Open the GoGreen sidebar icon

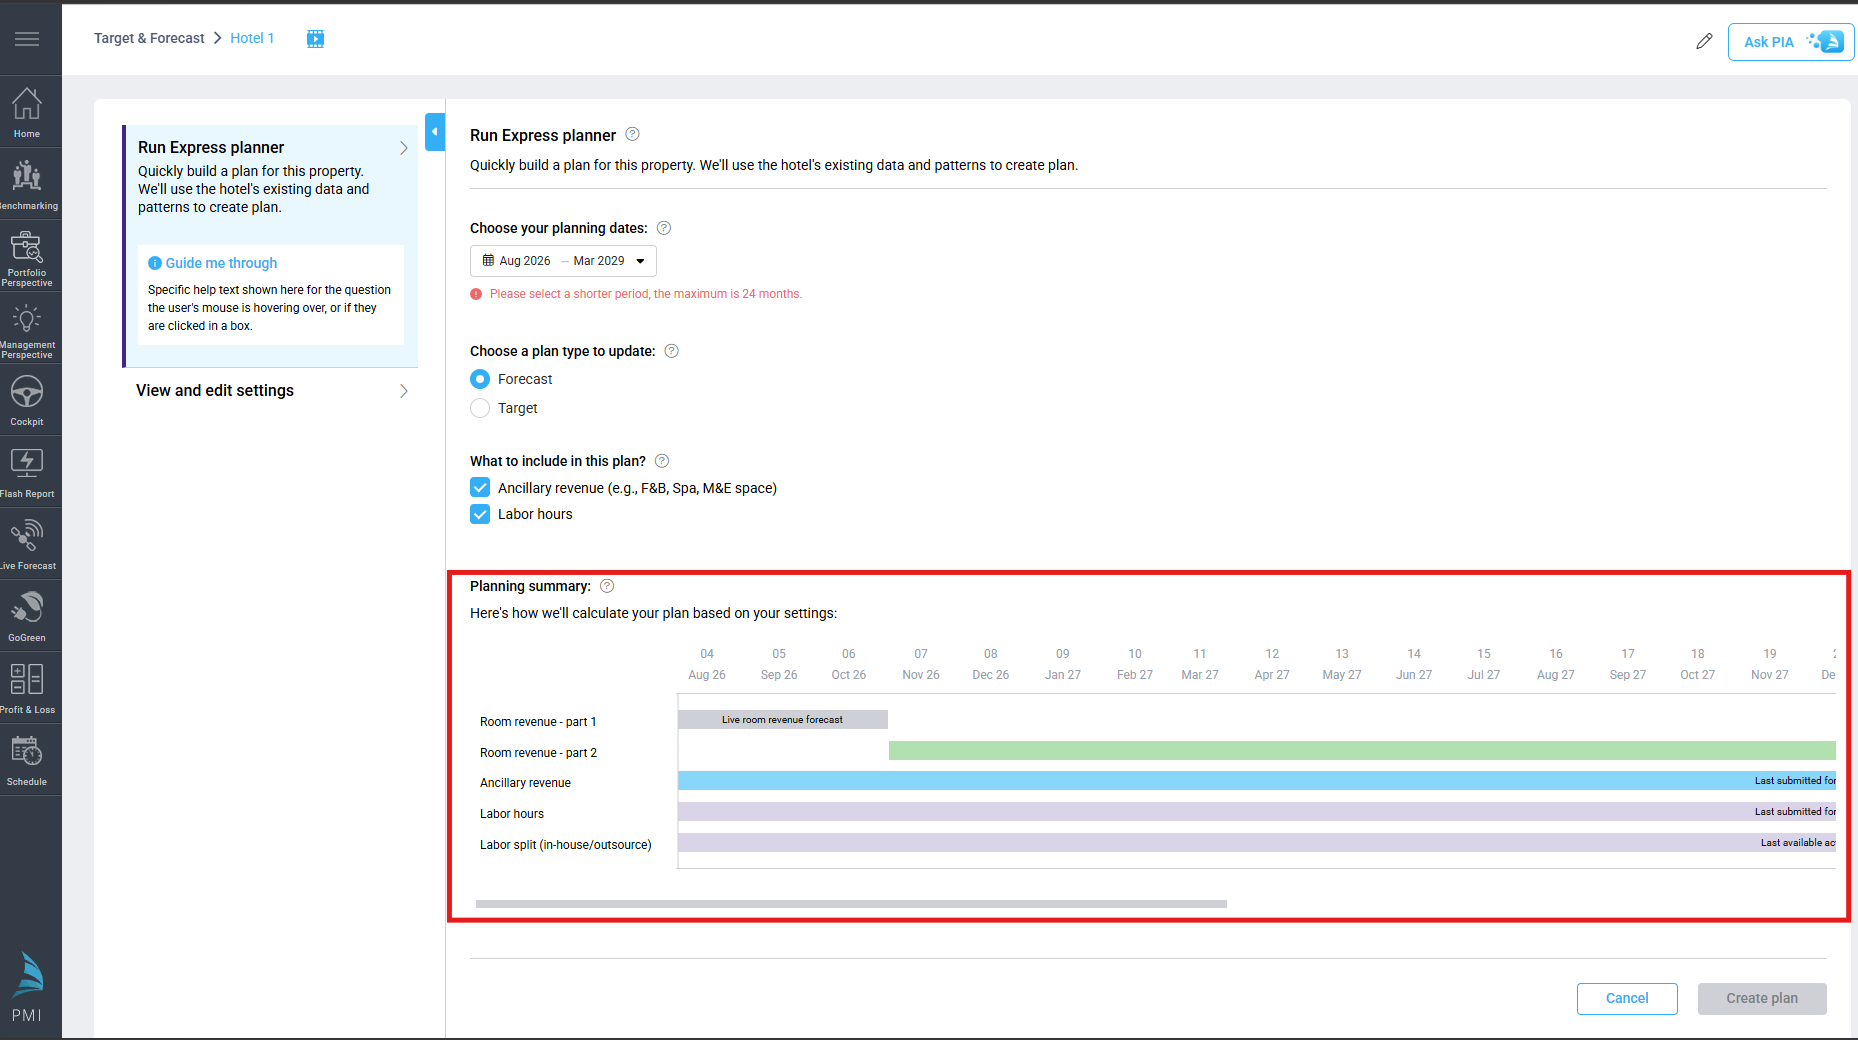click(27, 616)
